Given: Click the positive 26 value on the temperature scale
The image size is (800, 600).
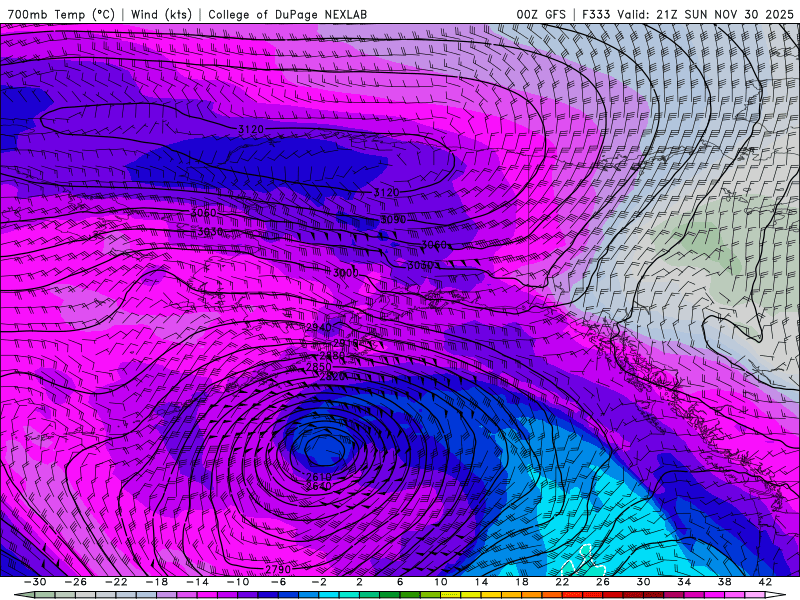Looking at the screenshot, I should coord(603,582).
